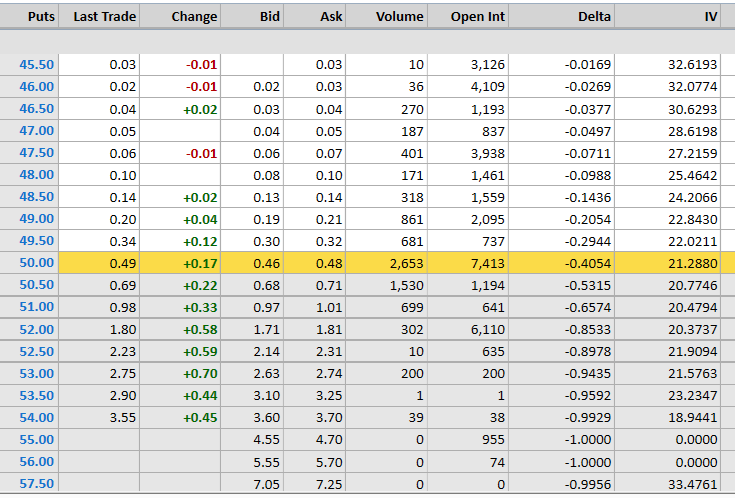This screenshot has width=735, height=498.
Task: Click delta value -0.0269
Action: point(588,86)
